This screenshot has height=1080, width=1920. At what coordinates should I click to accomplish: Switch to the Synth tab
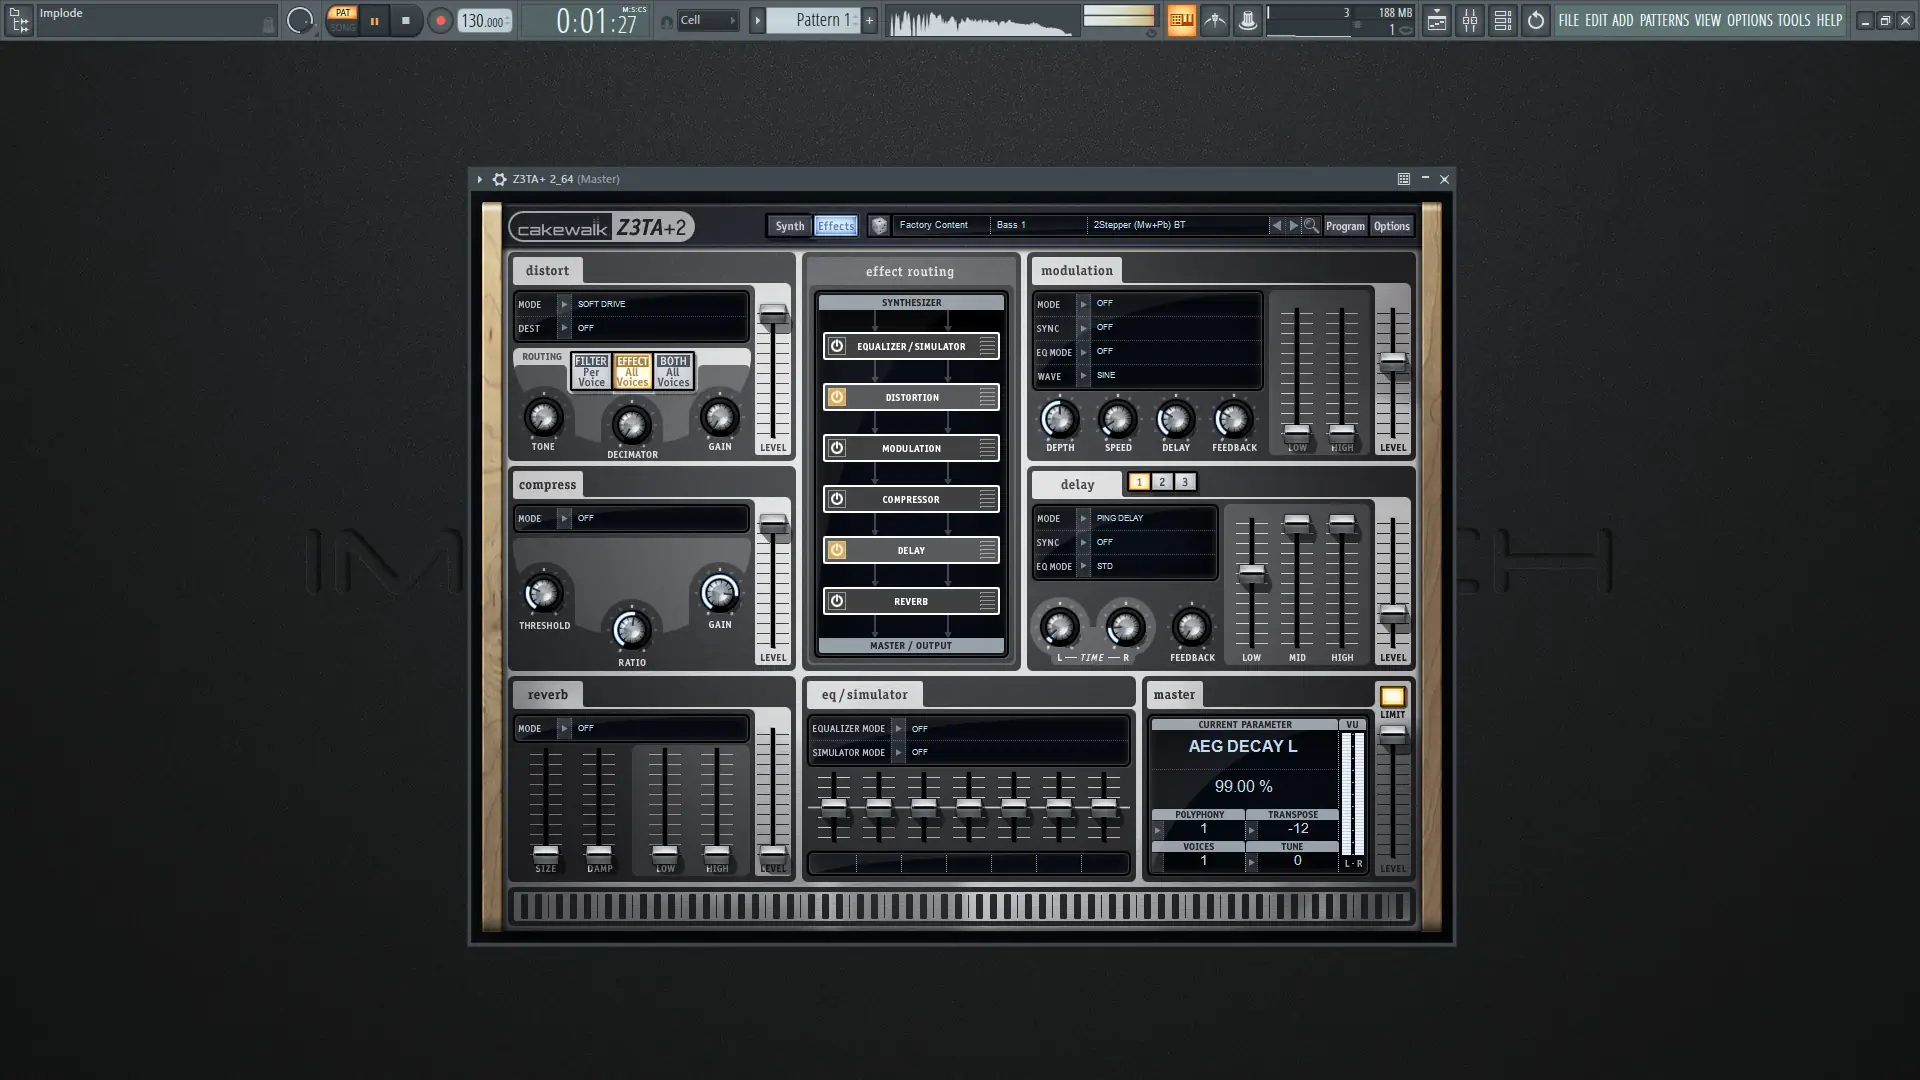pos(789,226)
